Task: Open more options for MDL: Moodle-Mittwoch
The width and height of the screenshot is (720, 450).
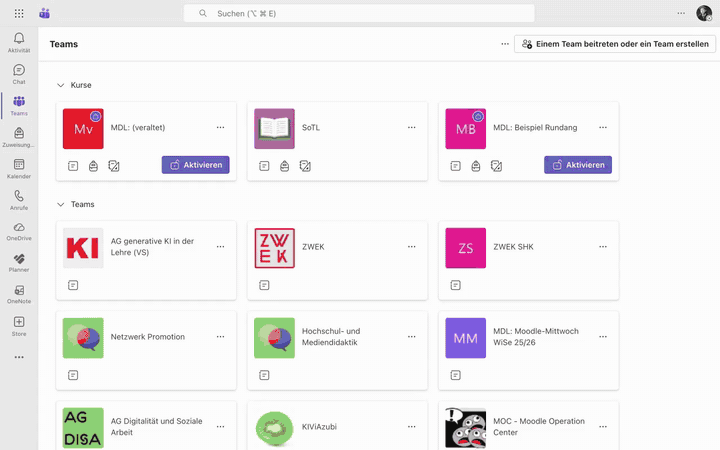Action: tap(603, 337)
